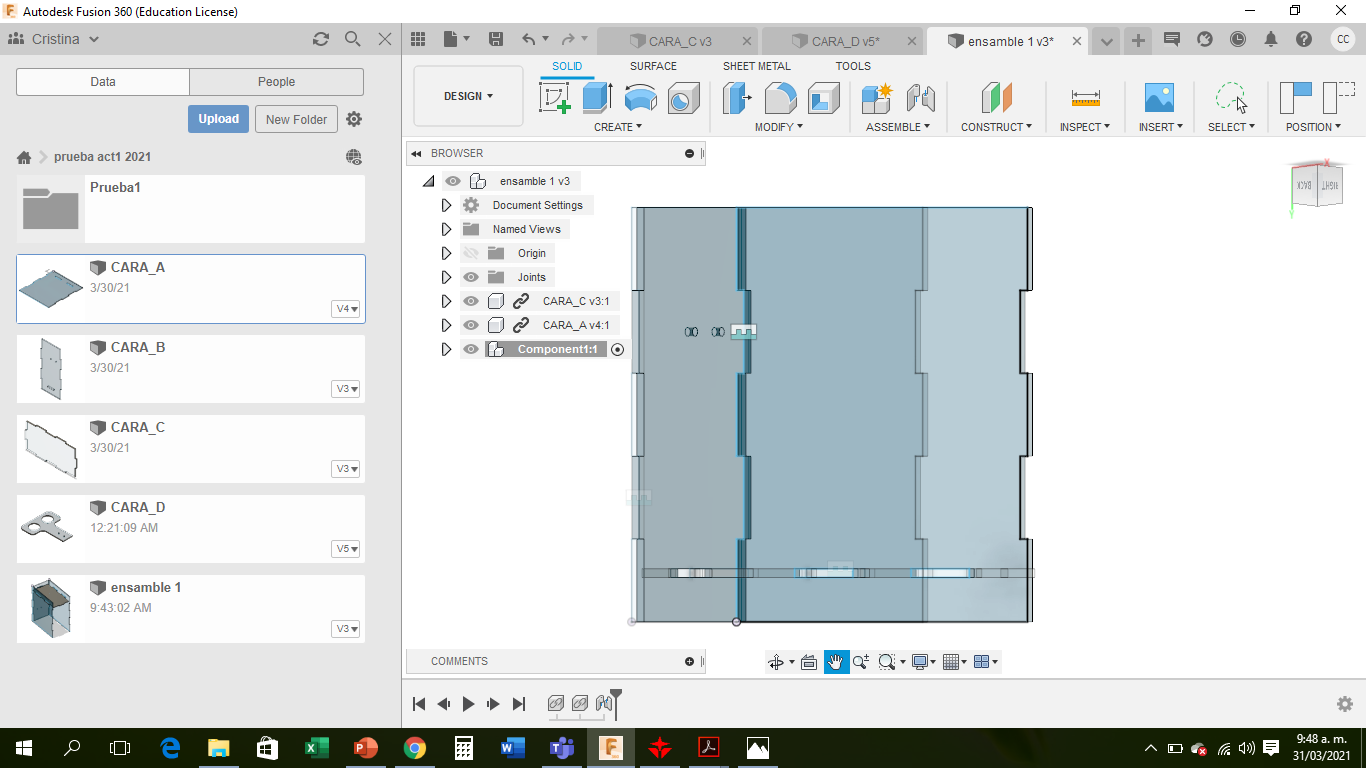This screenshot has height=768, width=1366.
Task: Select the Joint tool
Action: click(920, 98)
